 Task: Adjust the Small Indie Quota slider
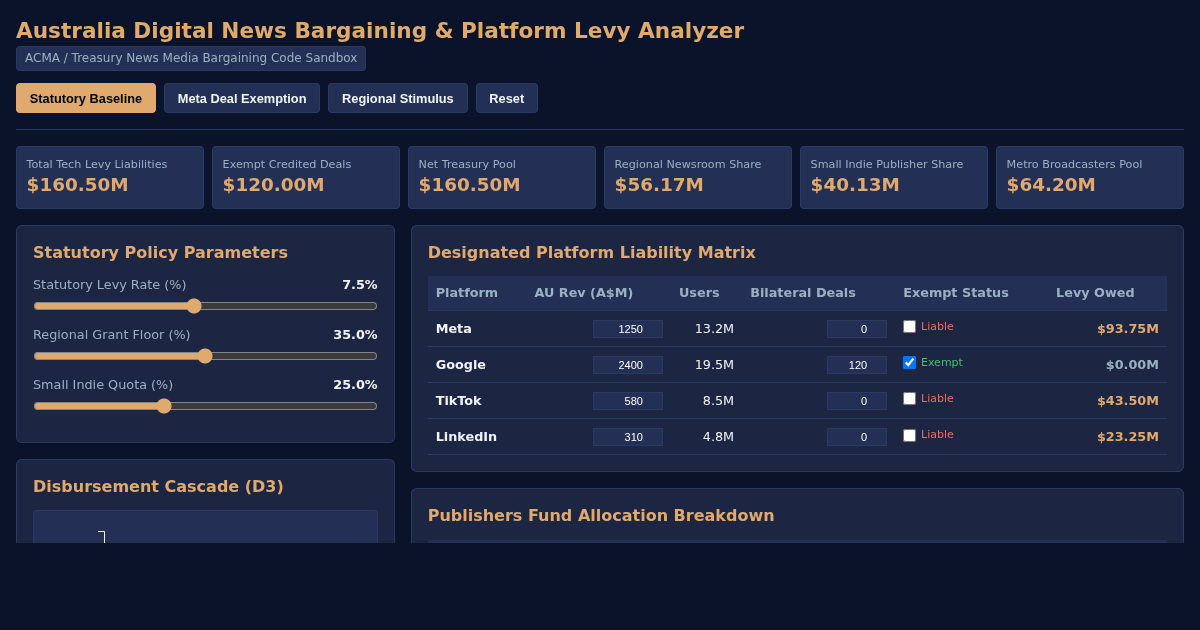(x=205, y=406)
